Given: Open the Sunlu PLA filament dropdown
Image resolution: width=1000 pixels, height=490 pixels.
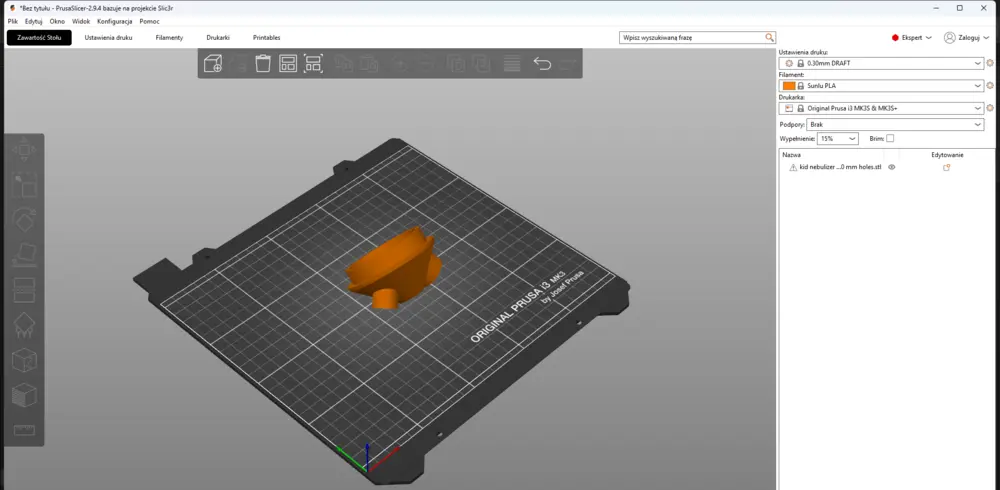Looking at the screenshot, I should tap(882, 85).
